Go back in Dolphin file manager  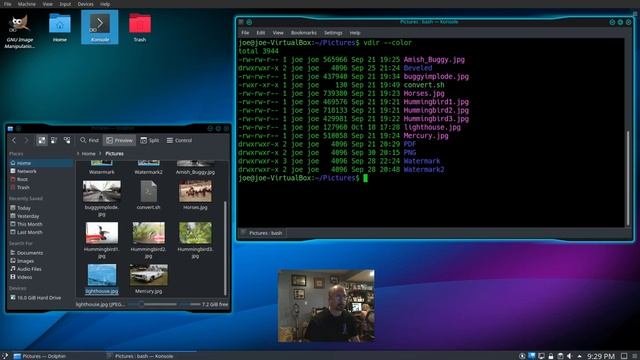click(14, 140)
